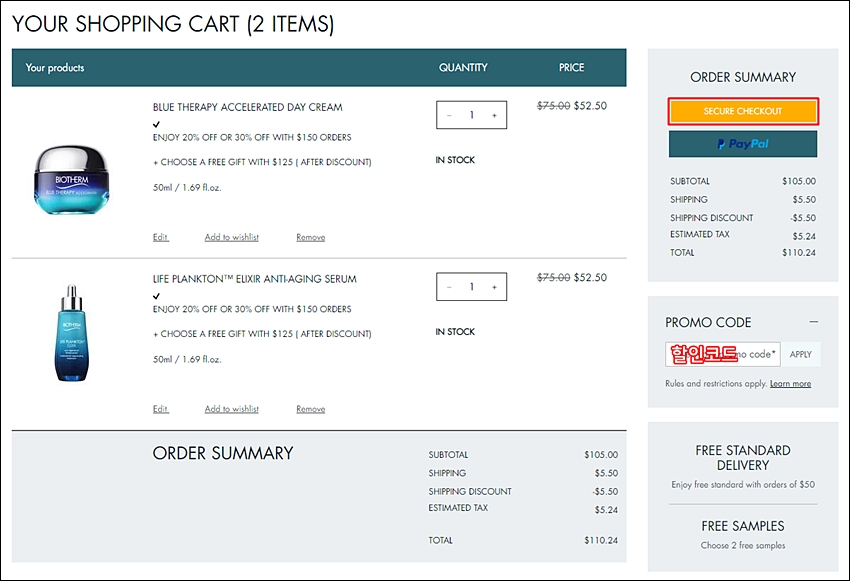850x581 pixels.
Task: Click the 'Your products' column header
Action: [x=55, y=68]
